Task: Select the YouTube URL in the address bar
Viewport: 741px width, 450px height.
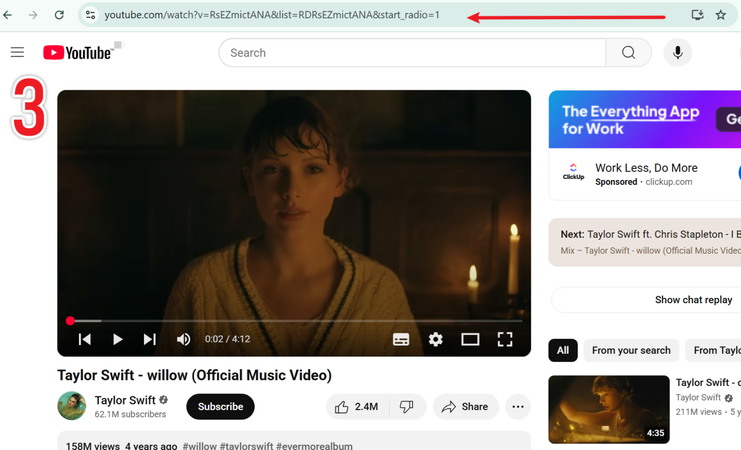Action: 272,15
